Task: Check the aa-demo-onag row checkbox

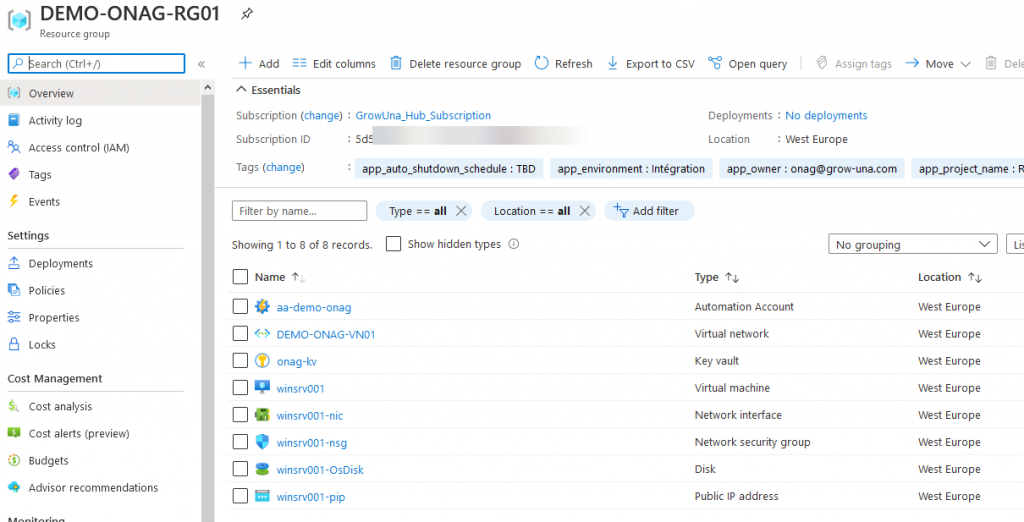Action: [x=240, y=306]
